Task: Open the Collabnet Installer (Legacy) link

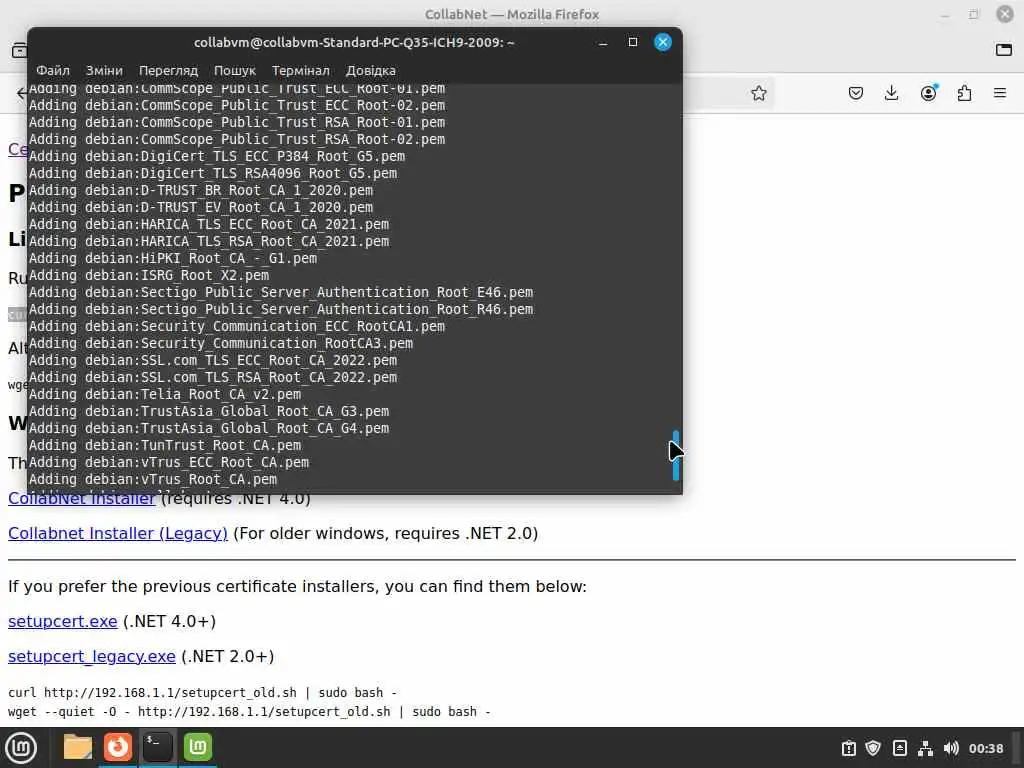Action: point(118,534)
